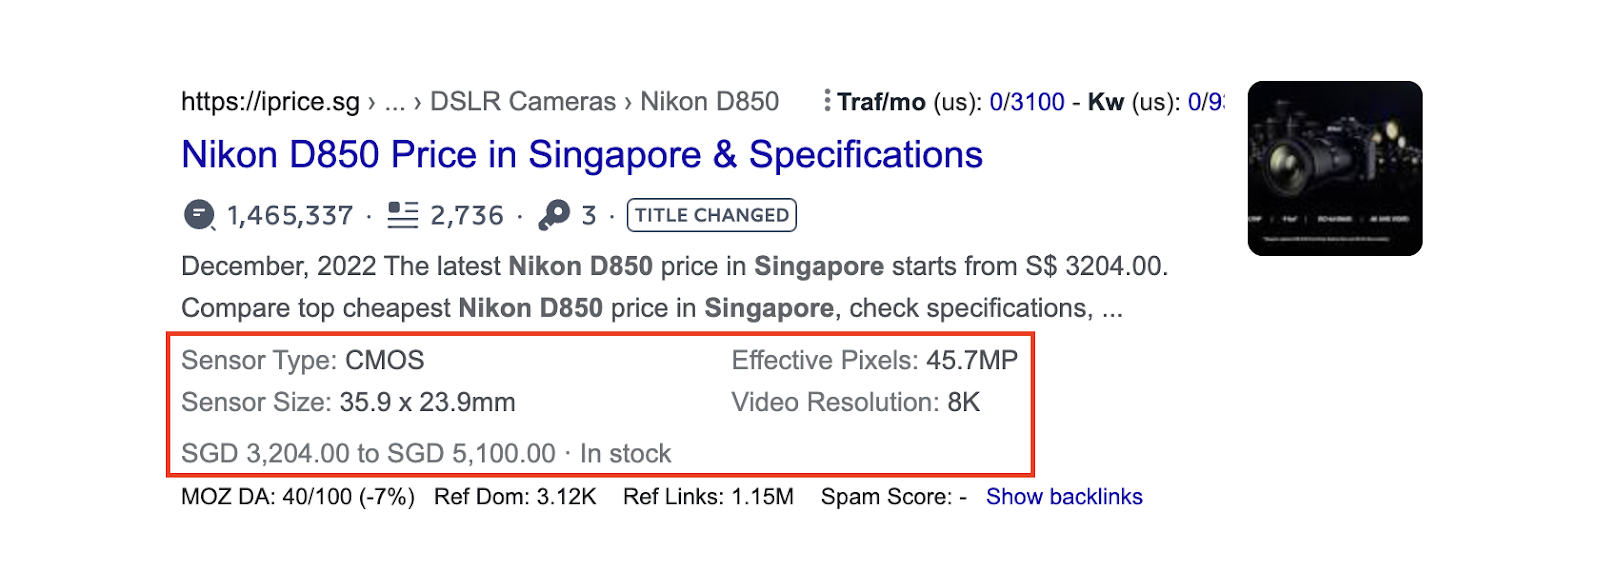Click the TITLE CHANGED badge
Image resolution: width=1600 pixels, height=571 pixels.
point(712,215)
